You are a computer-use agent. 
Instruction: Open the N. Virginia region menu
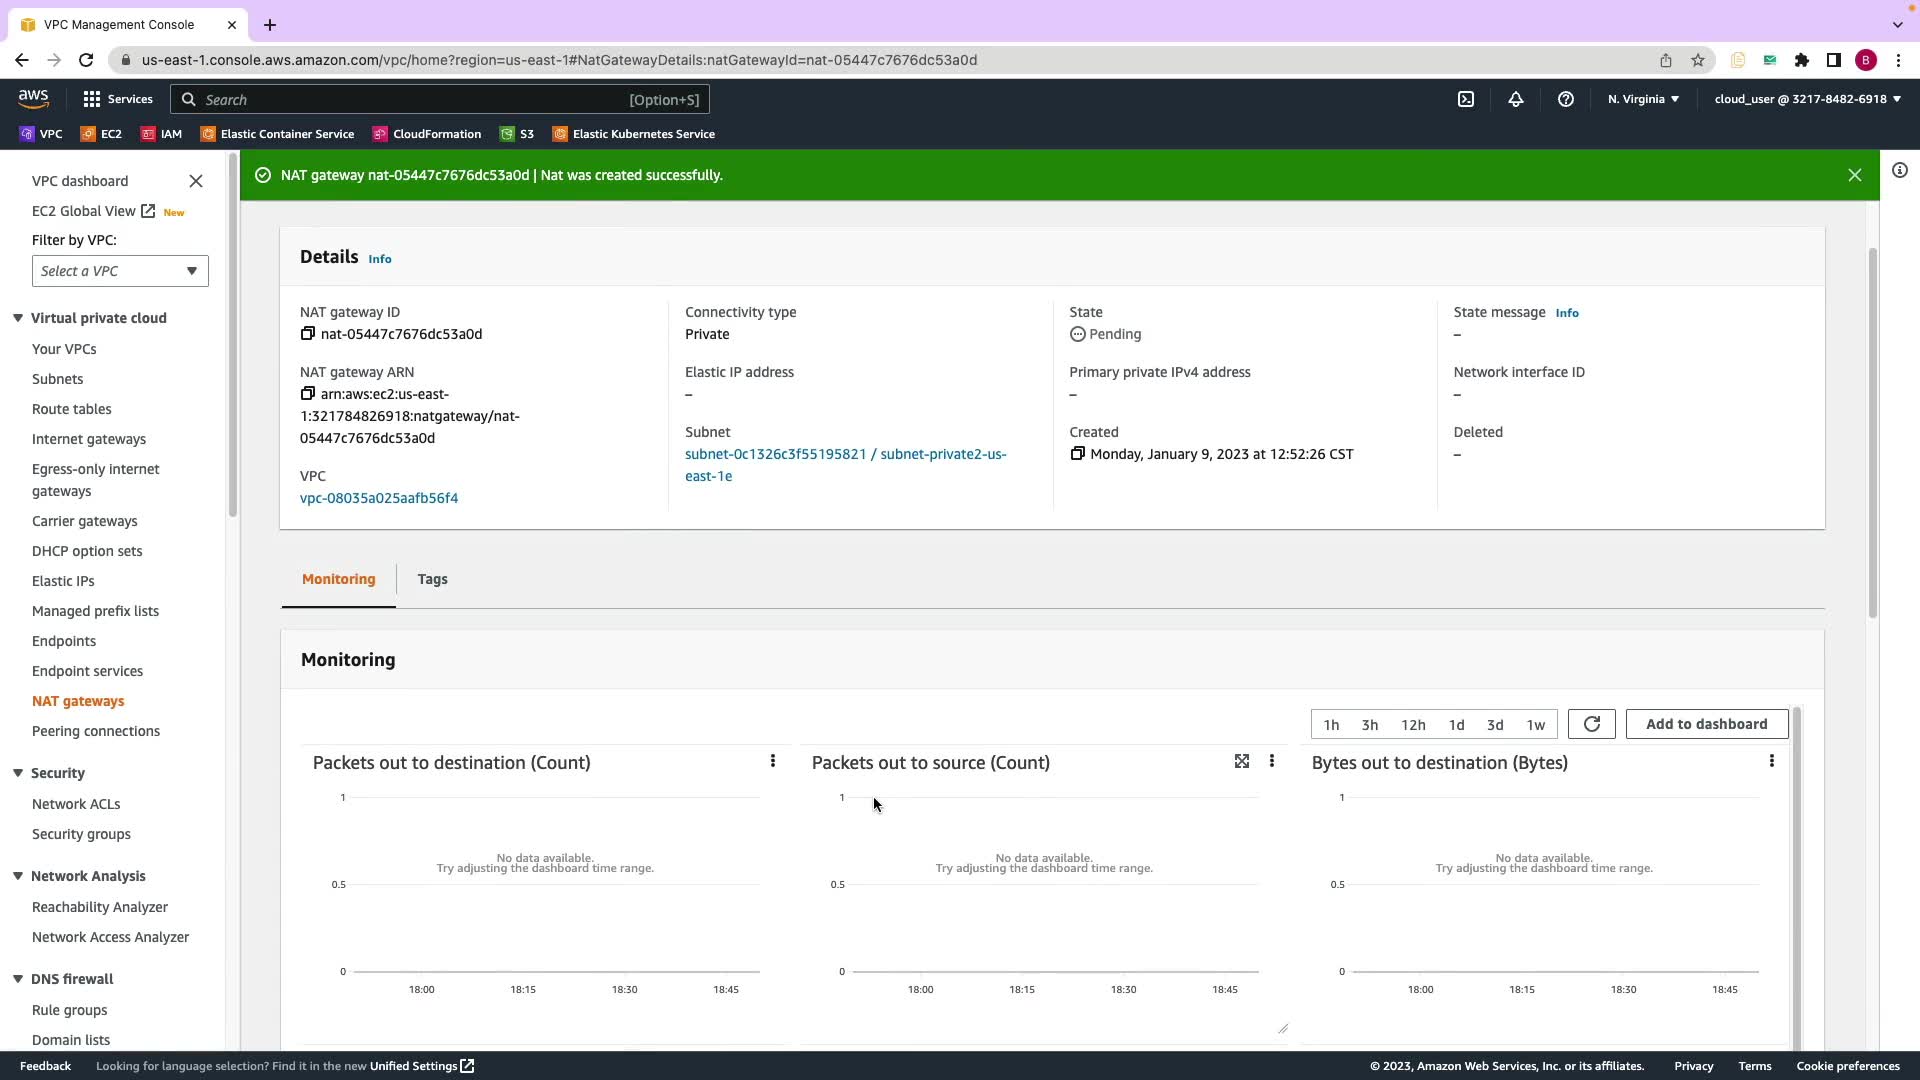[x=1643, y=99]
